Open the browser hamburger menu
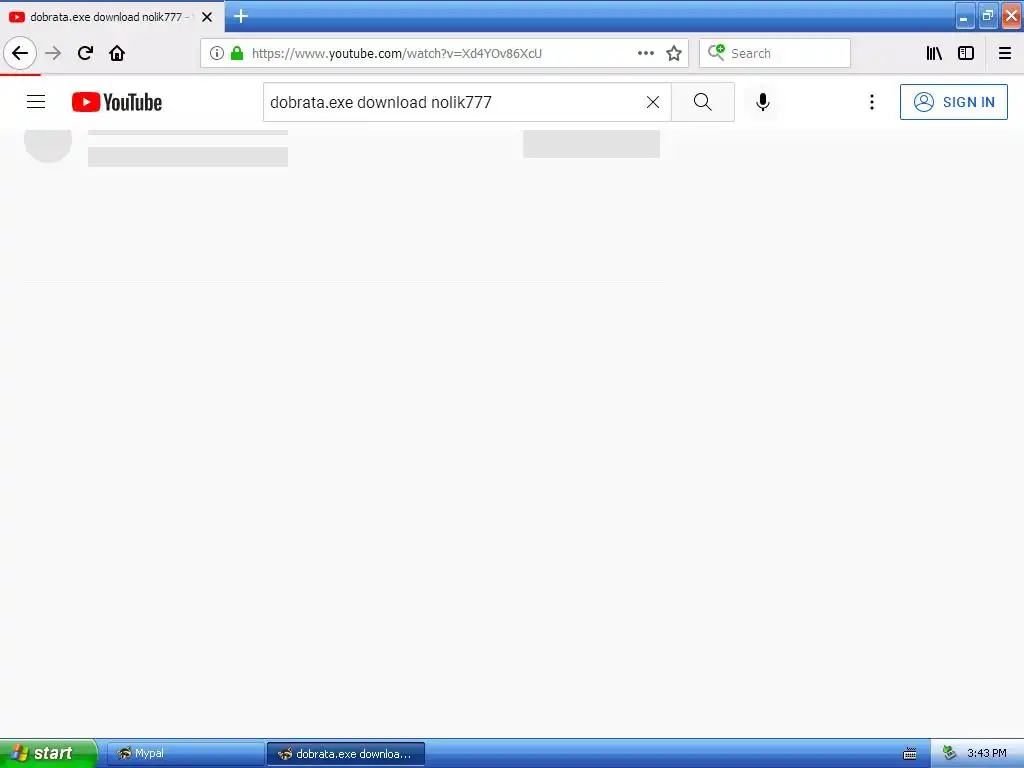 (x=1004, y=53)
